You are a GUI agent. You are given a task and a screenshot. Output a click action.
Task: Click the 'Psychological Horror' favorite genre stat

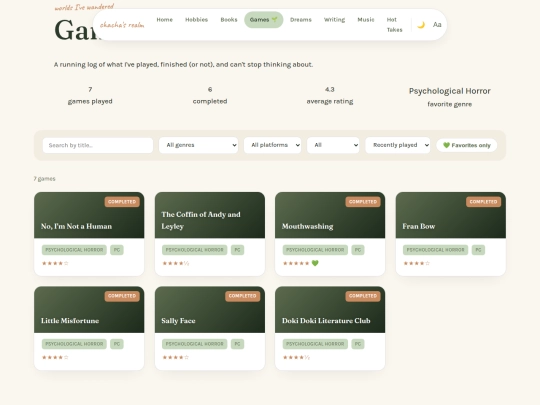[x=449, y=91]
